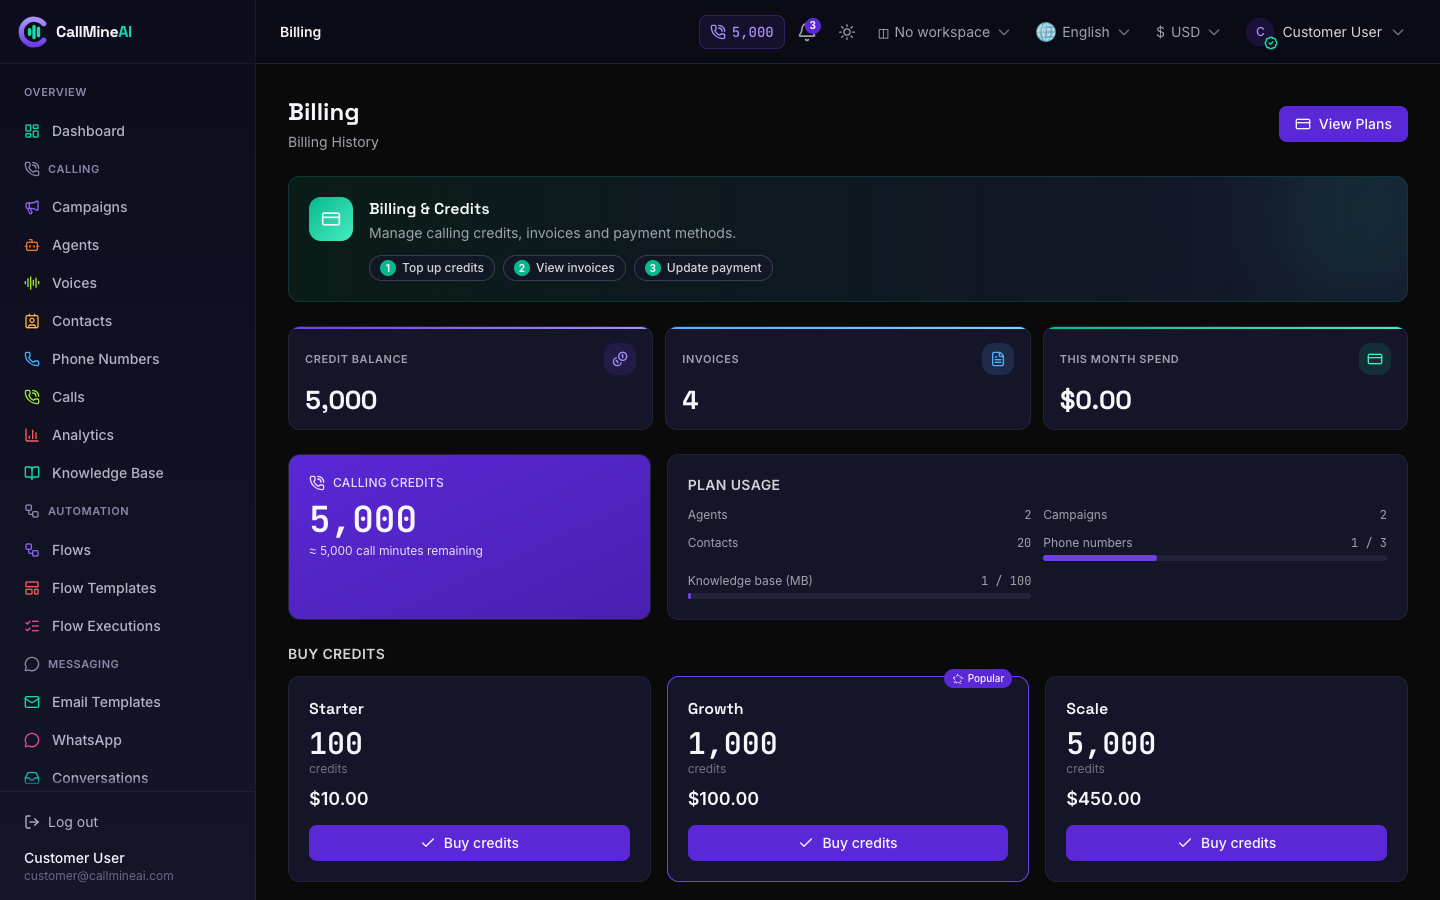Buy credits for the Starter pack
This screenshot has height=900, width=1440.
(x=469, y=843)
